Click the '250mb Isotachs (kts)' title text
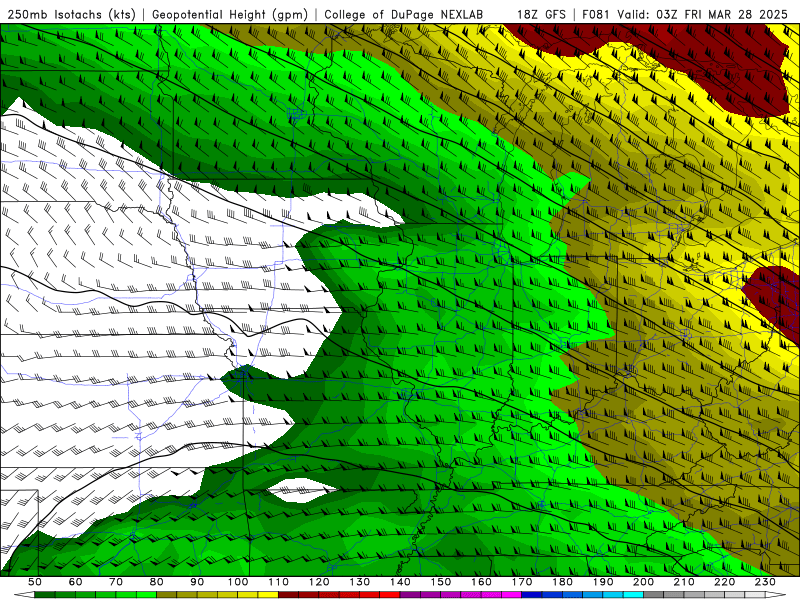The image size is (800, 600). (x=70, y=14)
